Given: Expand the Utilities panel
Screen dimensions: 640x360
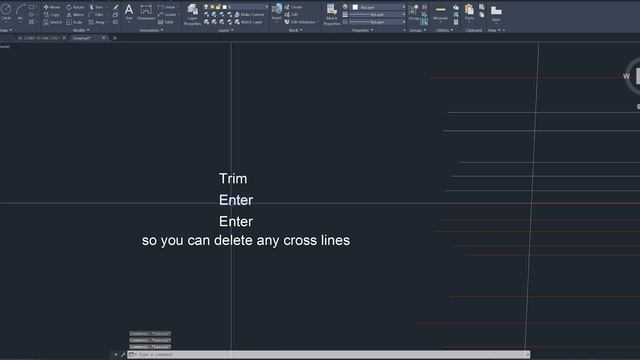Looking at the screenshot, I should (444, 30).
